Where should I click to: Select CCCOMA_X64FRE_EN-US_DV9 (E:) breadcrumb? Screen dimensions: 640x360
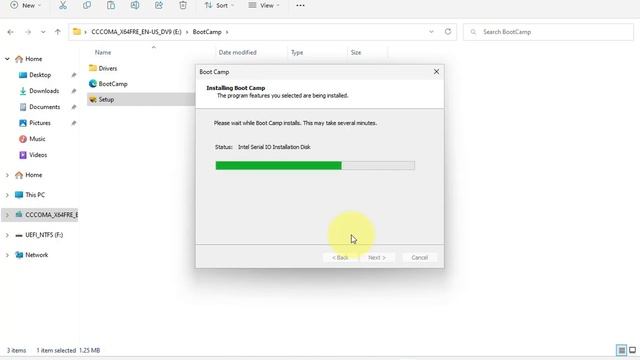136,32
